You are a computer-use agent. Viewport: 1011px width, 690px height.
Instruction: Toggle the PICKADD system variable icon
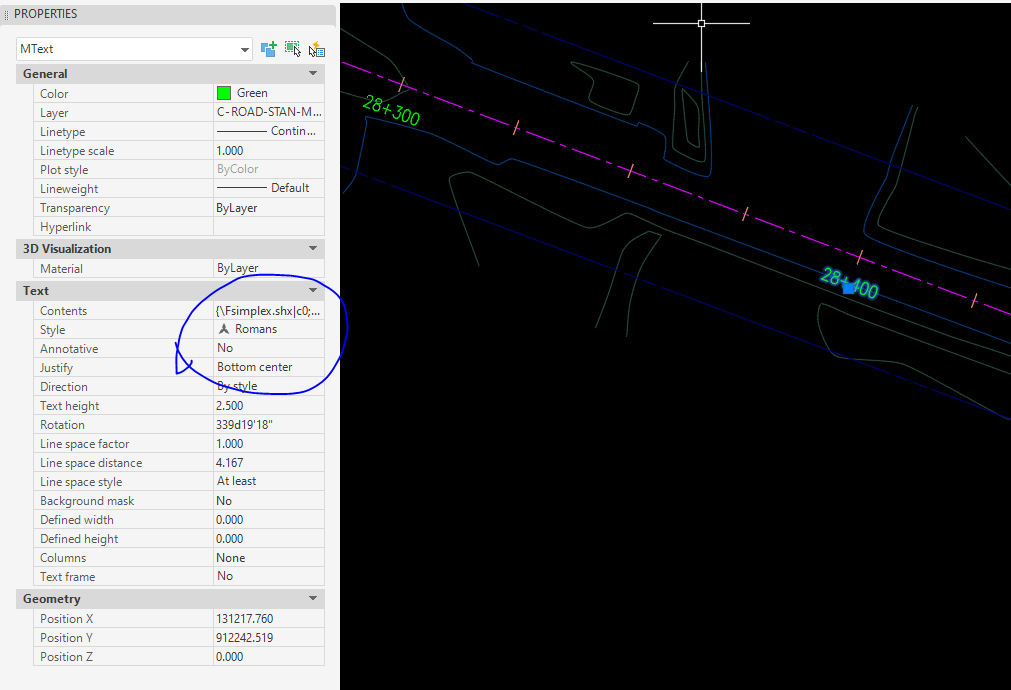tap(268, 48)
